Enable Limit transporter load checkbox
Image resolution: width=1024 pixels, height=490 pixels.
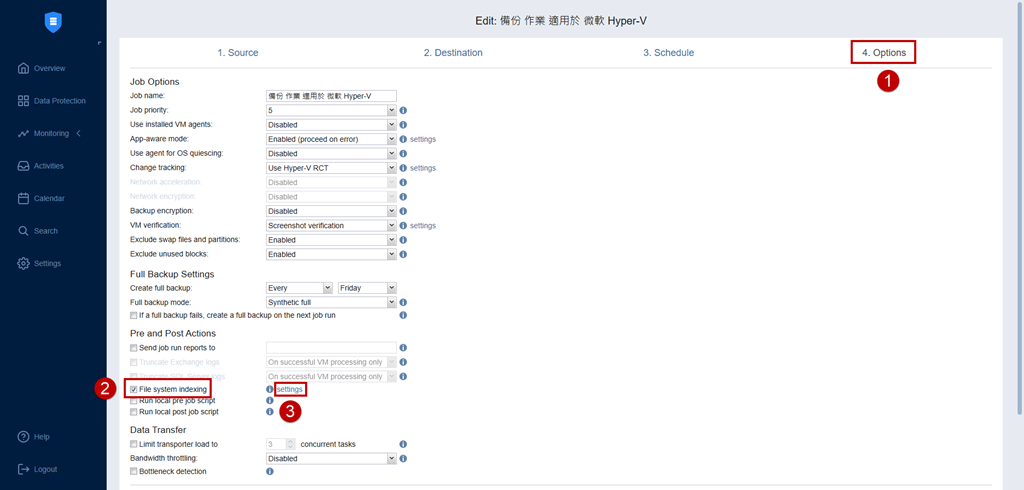click(x=134, y=444)
